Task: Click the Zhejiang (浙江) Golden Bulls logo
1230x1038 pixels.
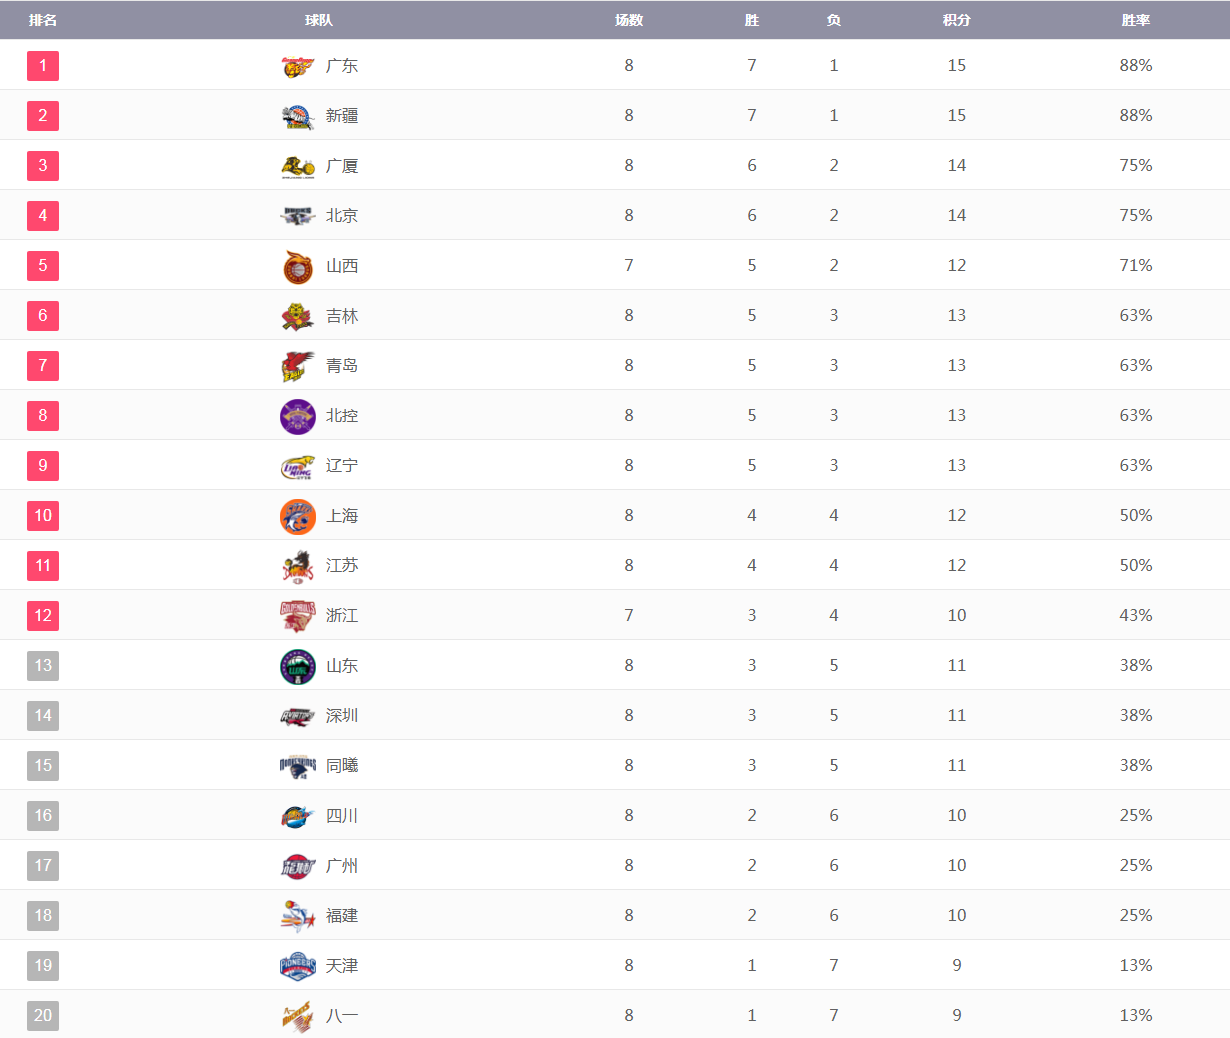Action: pyautogui.click(x=297, y=617)
